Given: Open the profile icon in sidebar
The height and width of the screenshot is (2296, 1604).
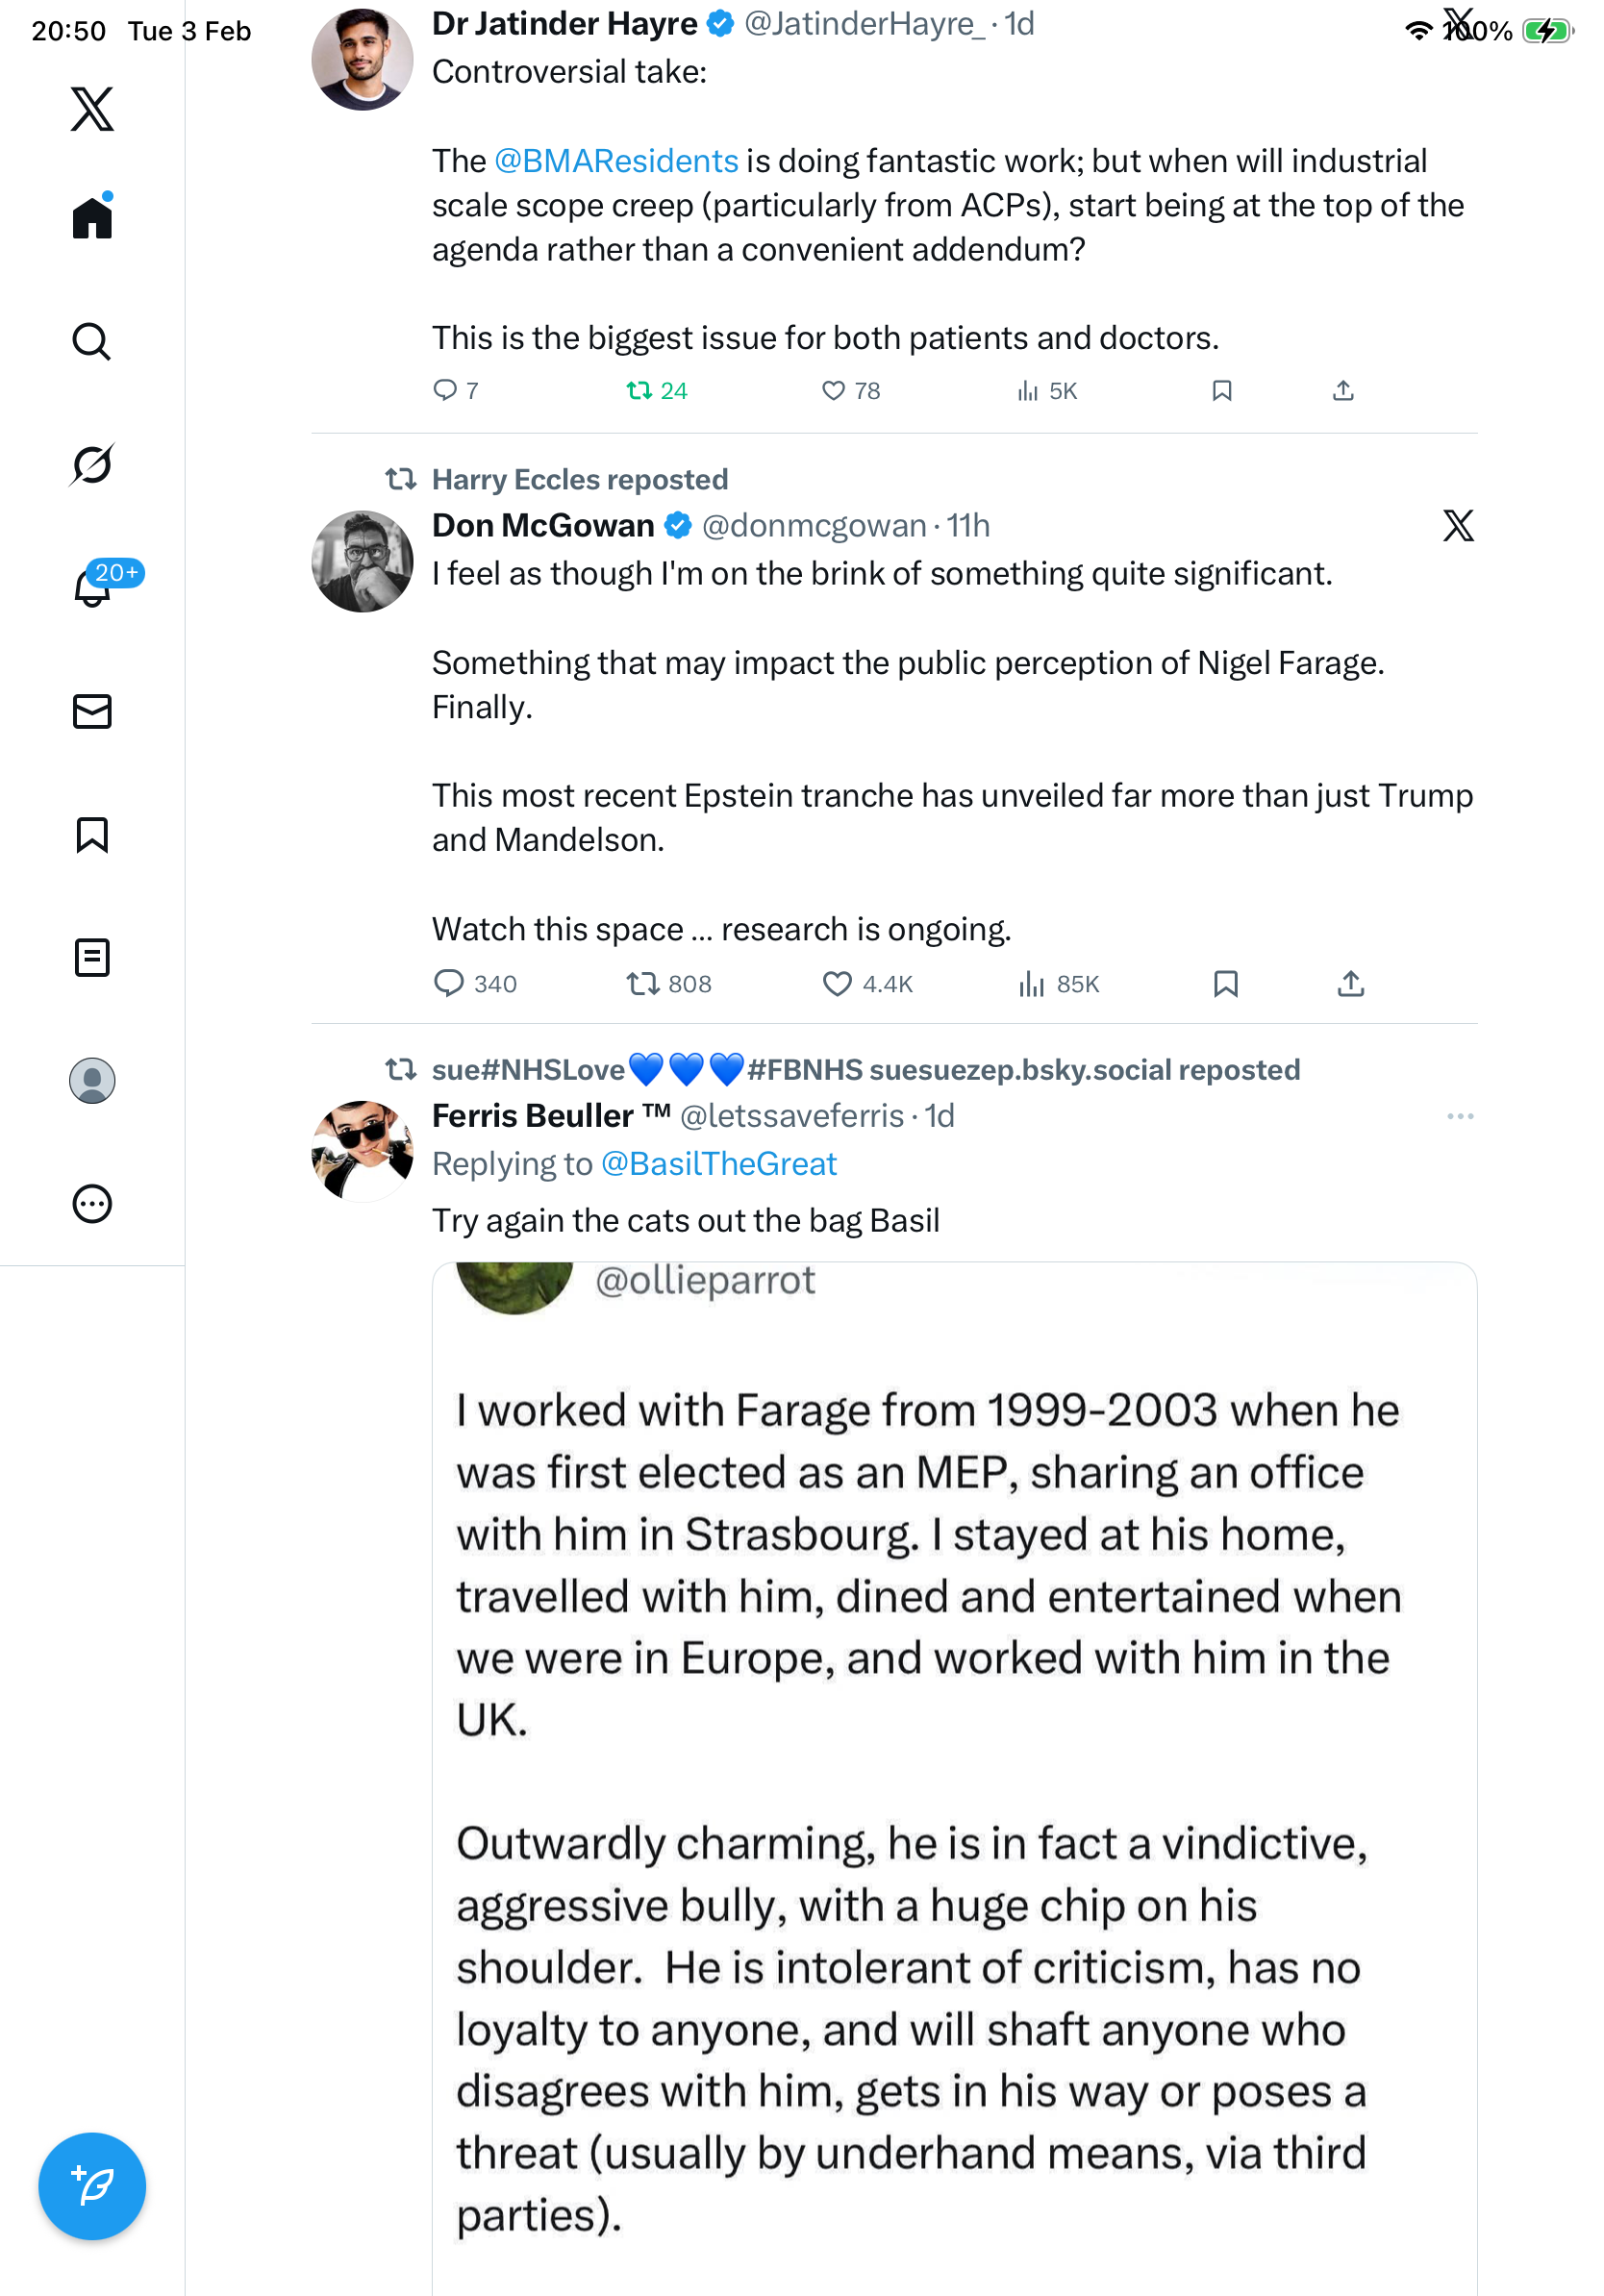Looking at the screenshot, I should [x=92, y=1080].
